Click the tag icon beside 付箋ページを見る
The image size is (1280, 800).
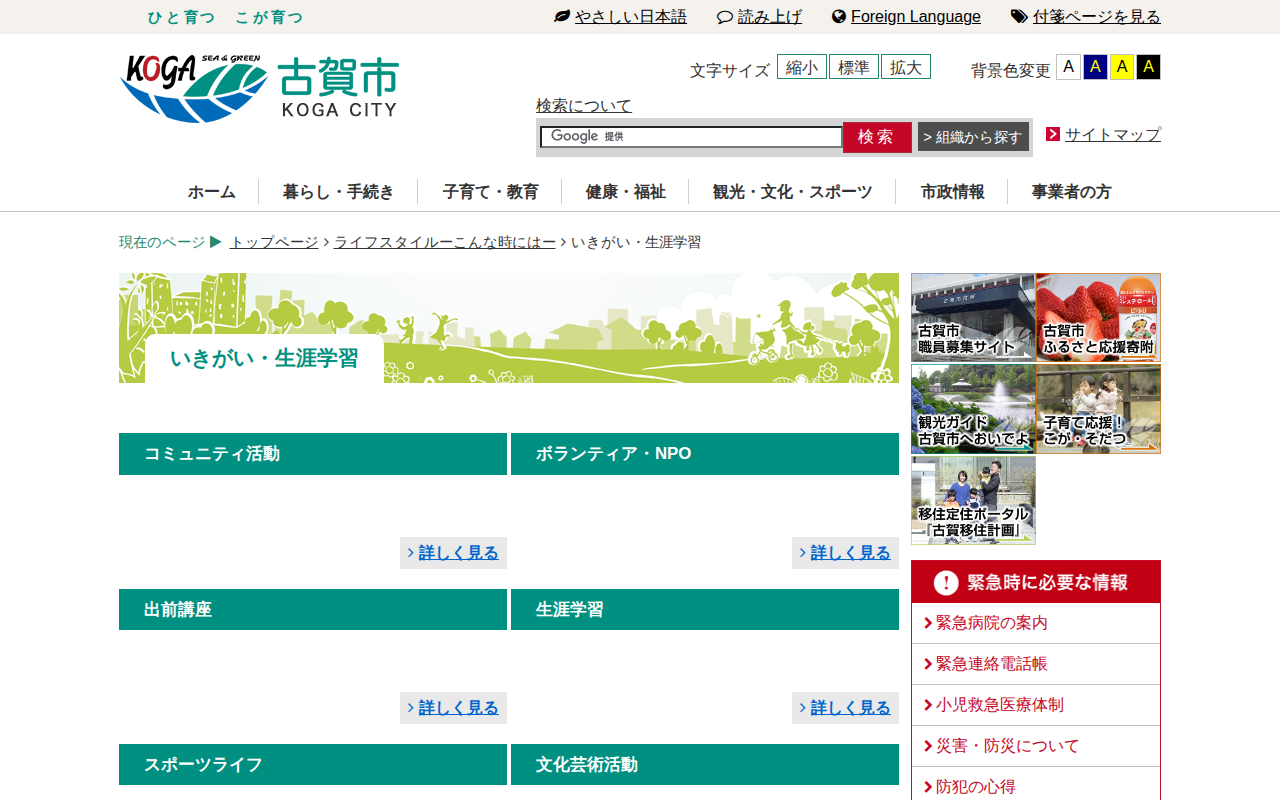click(x=1019, y=17)
